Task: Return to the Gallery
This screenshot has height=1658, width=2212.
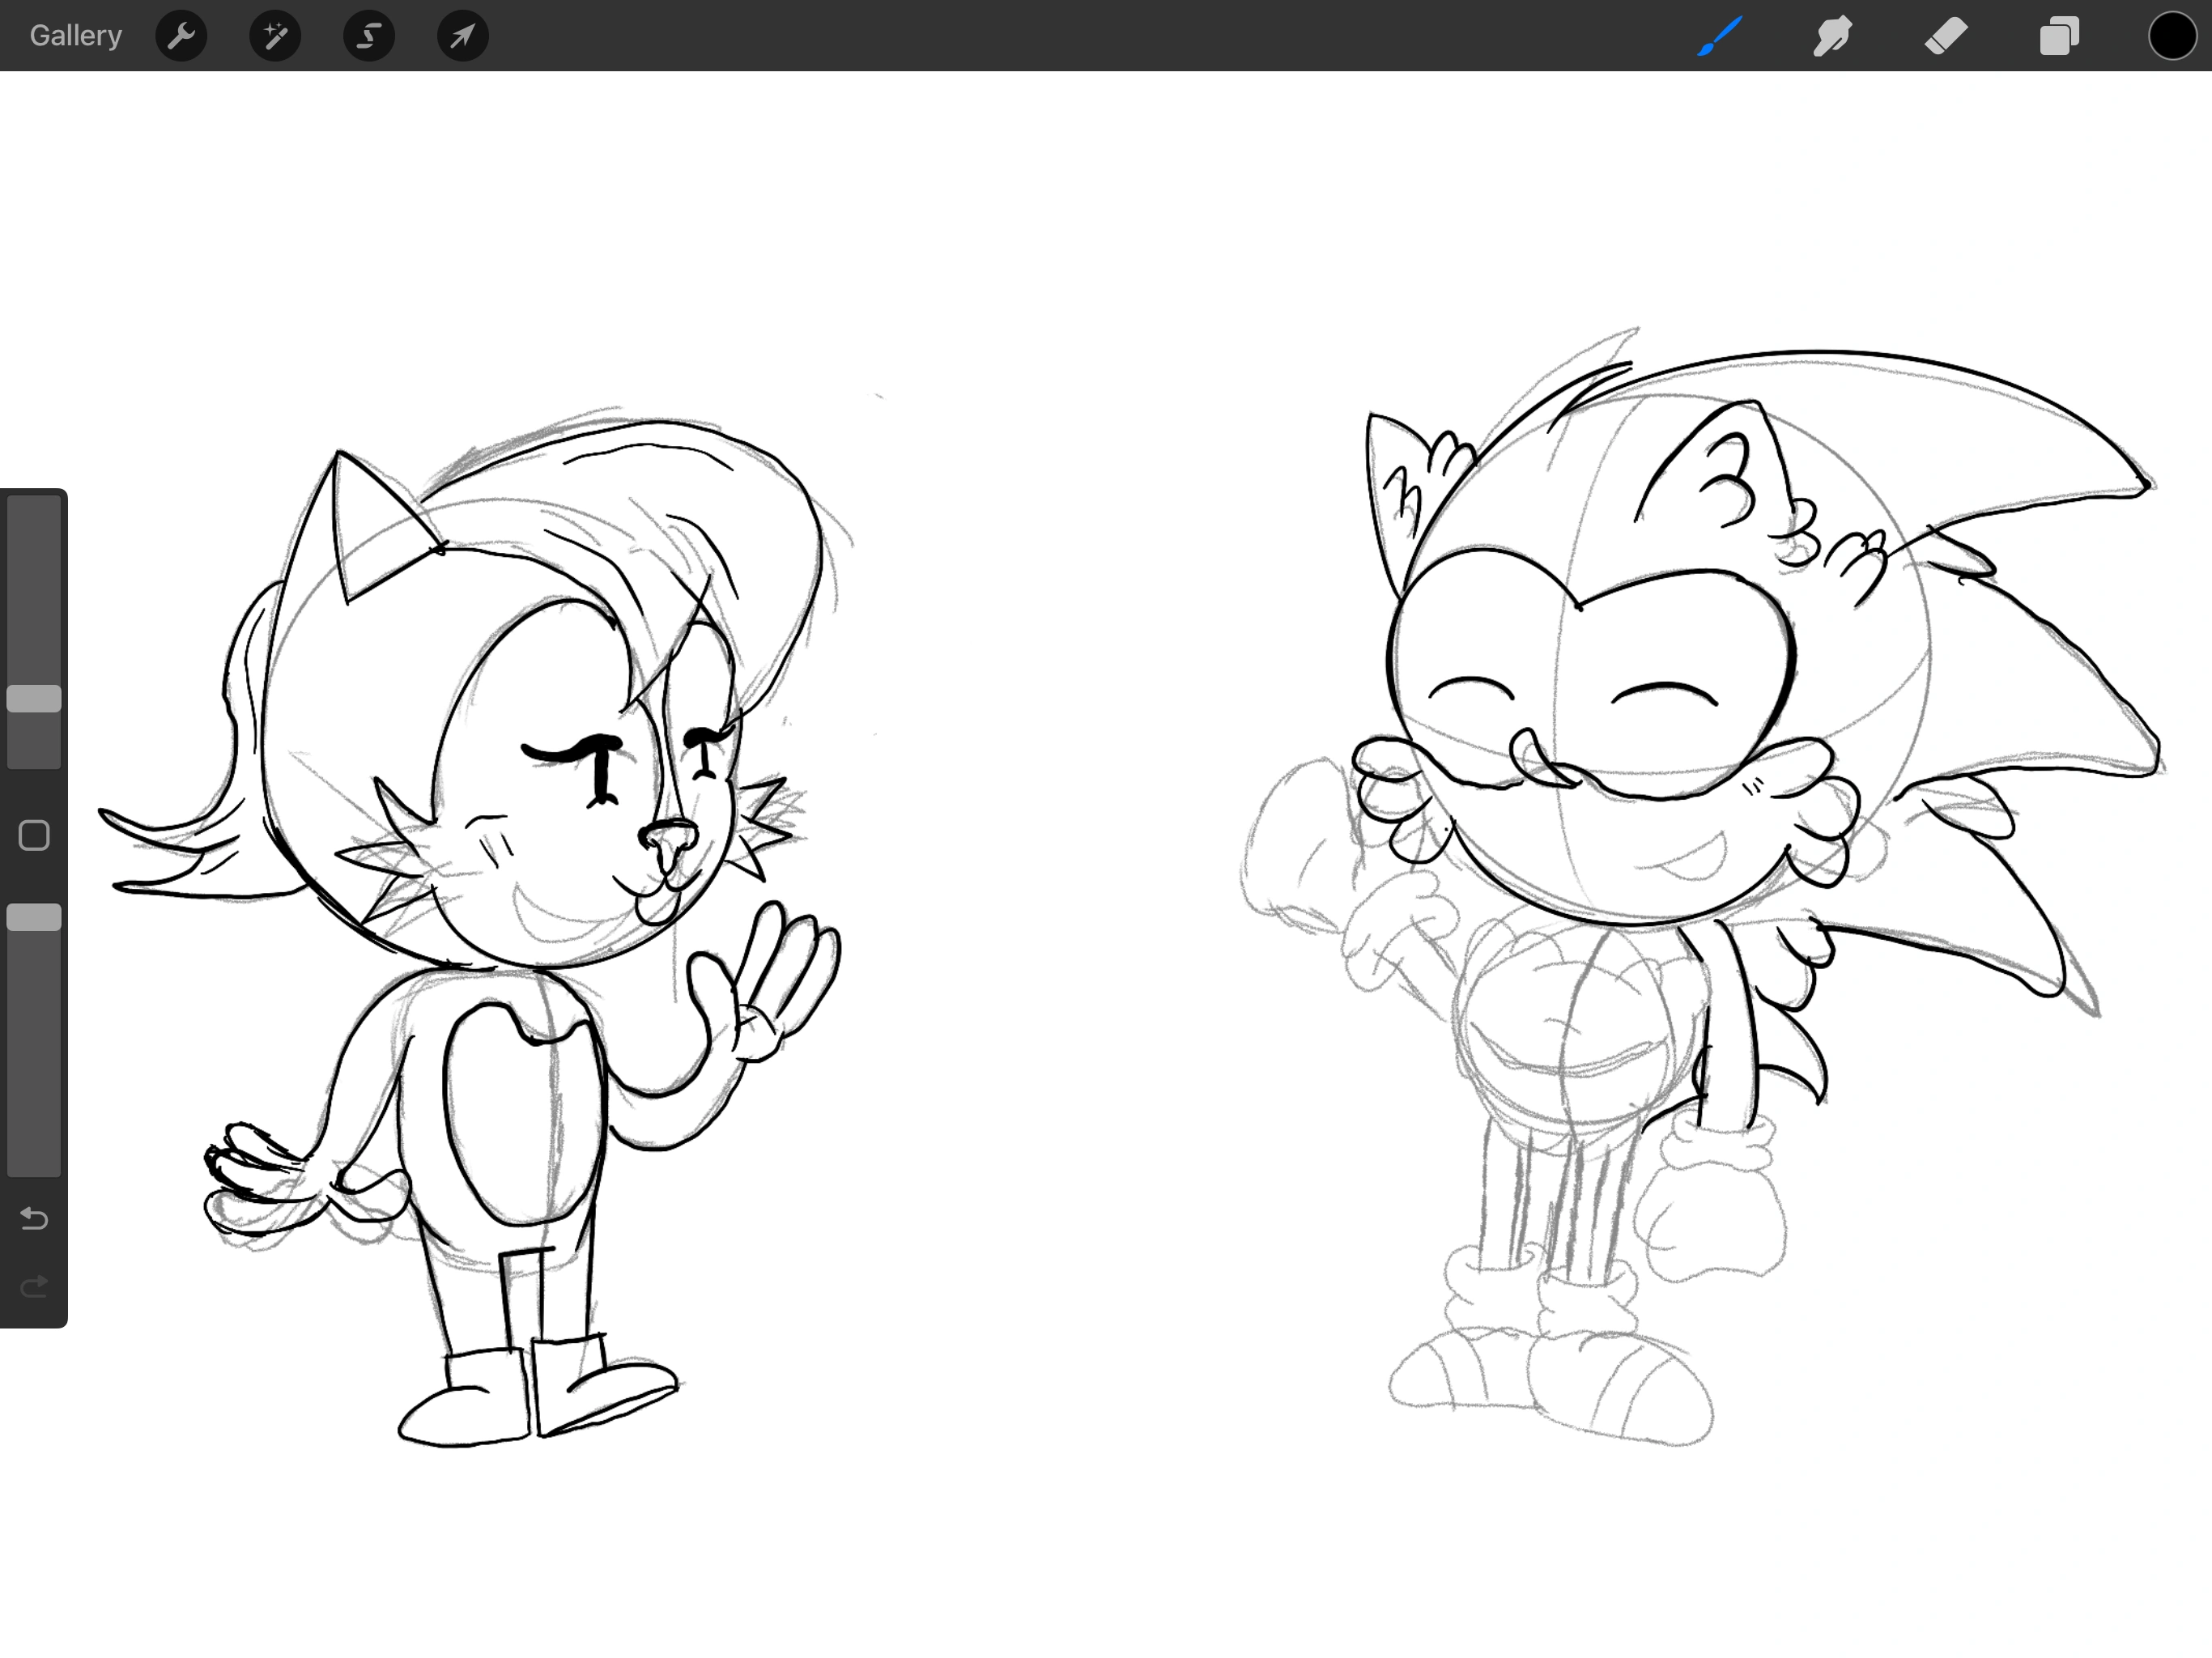Action: pyautogui.click(x=75, y=35)
